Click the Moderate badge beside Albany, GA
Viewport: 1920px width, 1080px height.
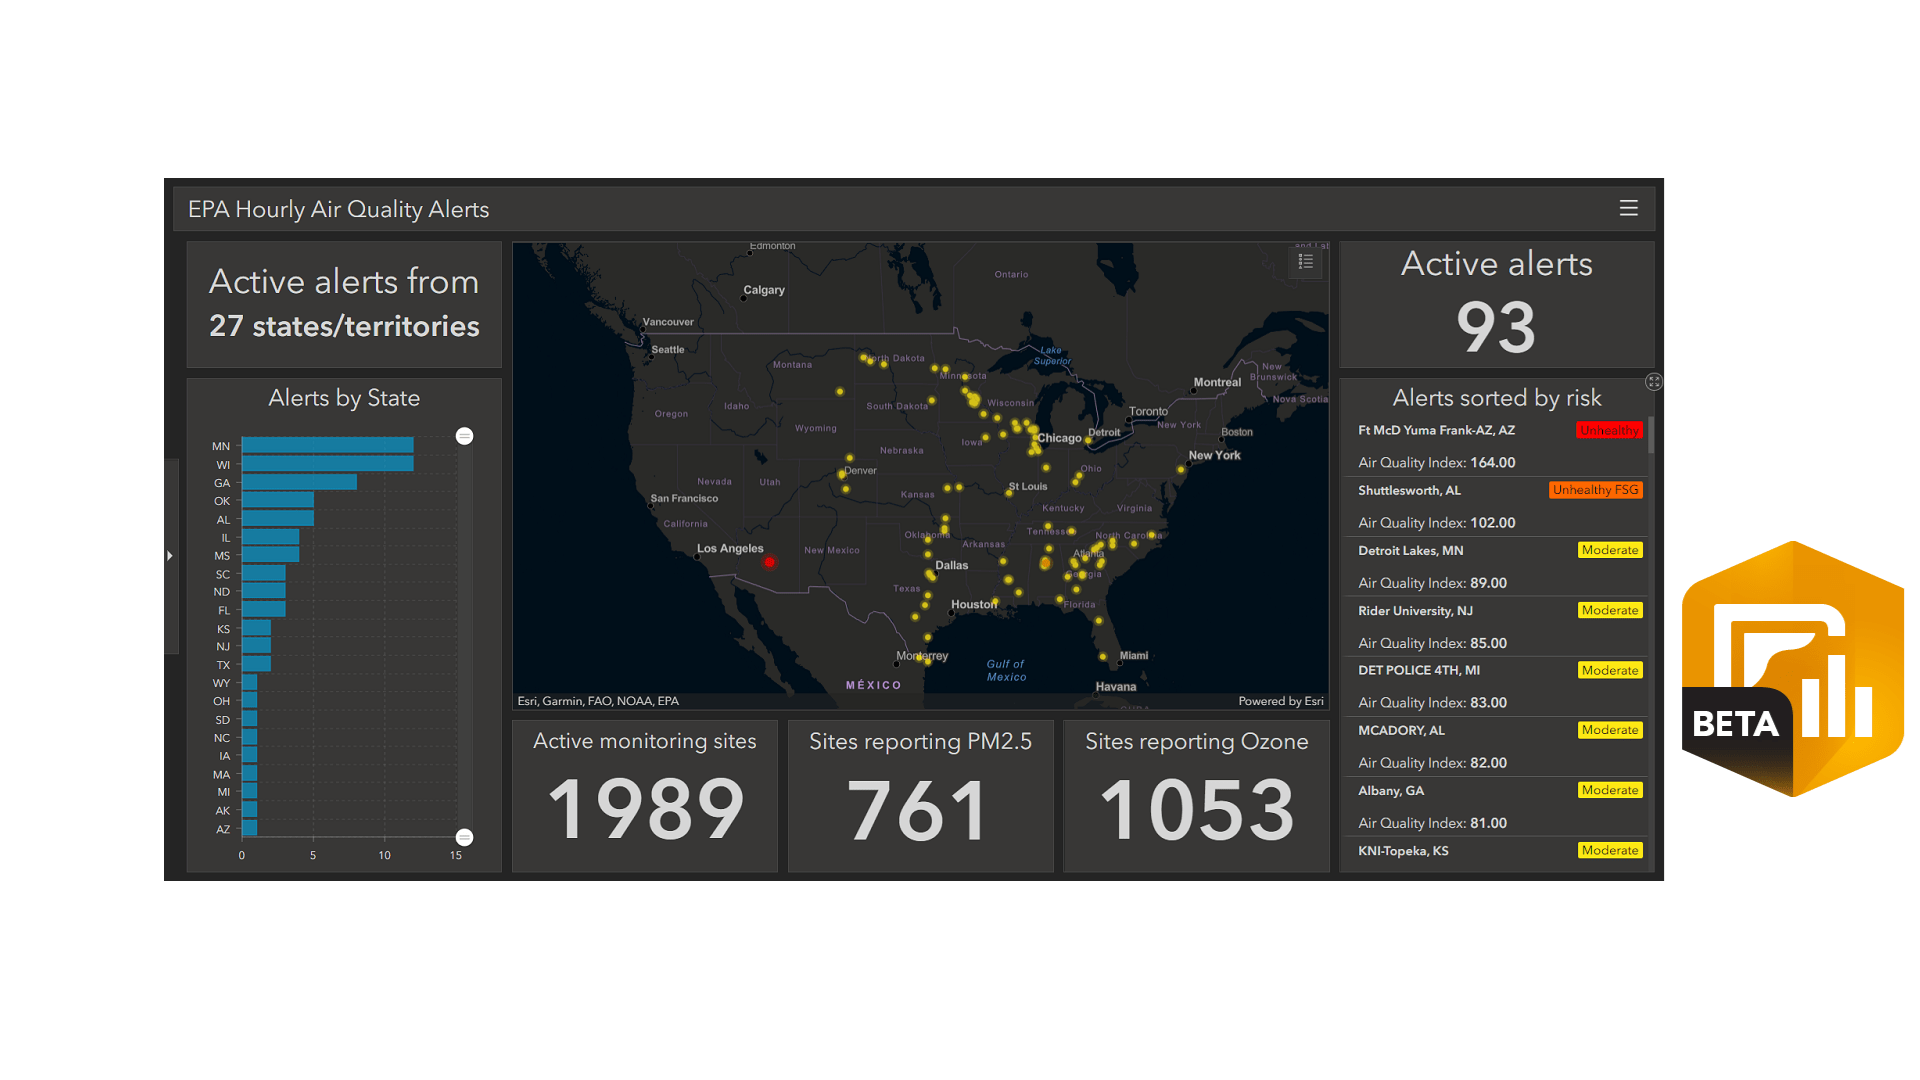click(x=1610, y=790)
